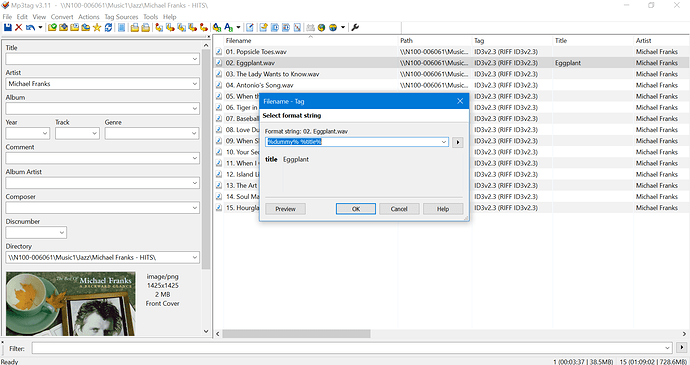Image resolution: width=690 pixels, height=365 pixels.
Task: Click the Actions (Quick) icon beside dropdown arrow
Action: [x=228, y=27]
